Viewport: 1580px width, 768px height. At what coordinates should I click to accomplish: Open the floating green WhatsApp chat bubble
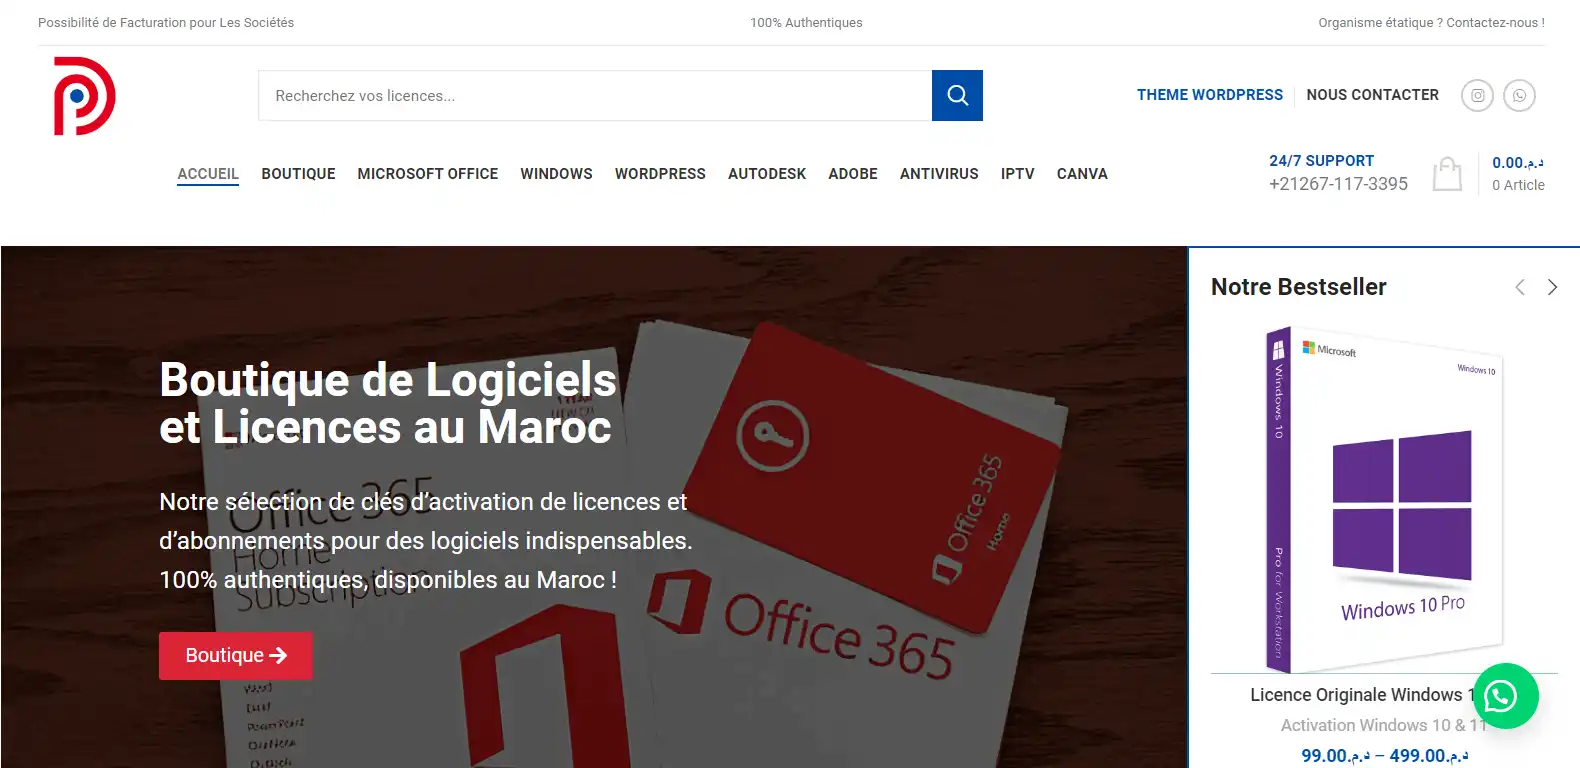pos(1505,696)
